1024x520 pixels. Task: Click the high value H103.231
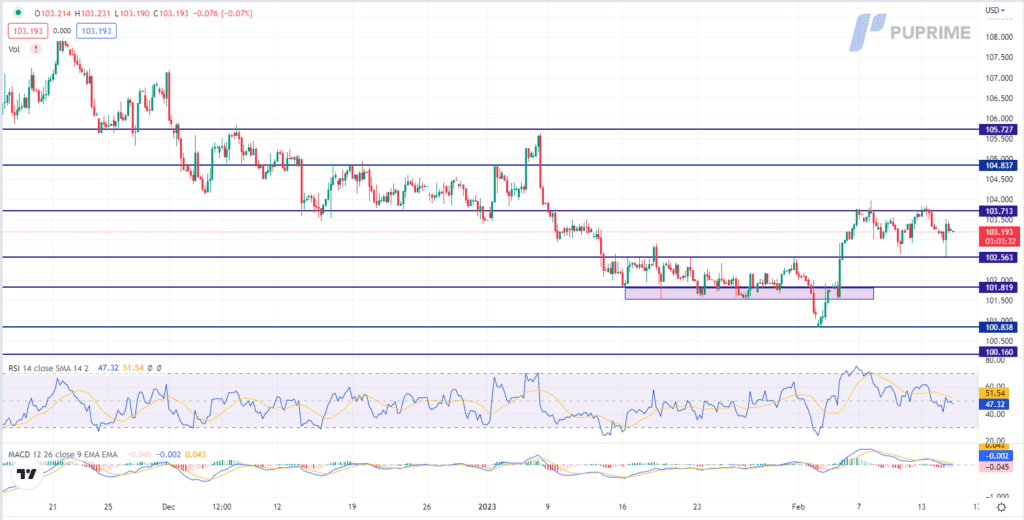pos(93,12)
